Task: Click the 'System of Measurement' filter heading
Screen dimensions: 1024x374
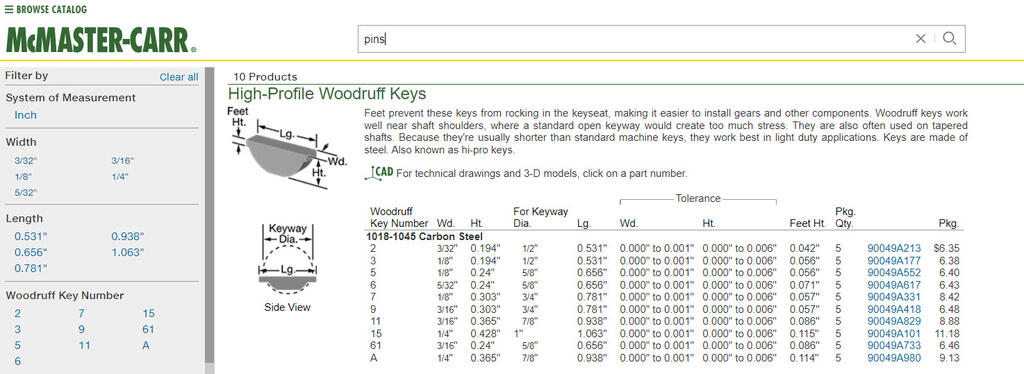Action: pos(71,98)
